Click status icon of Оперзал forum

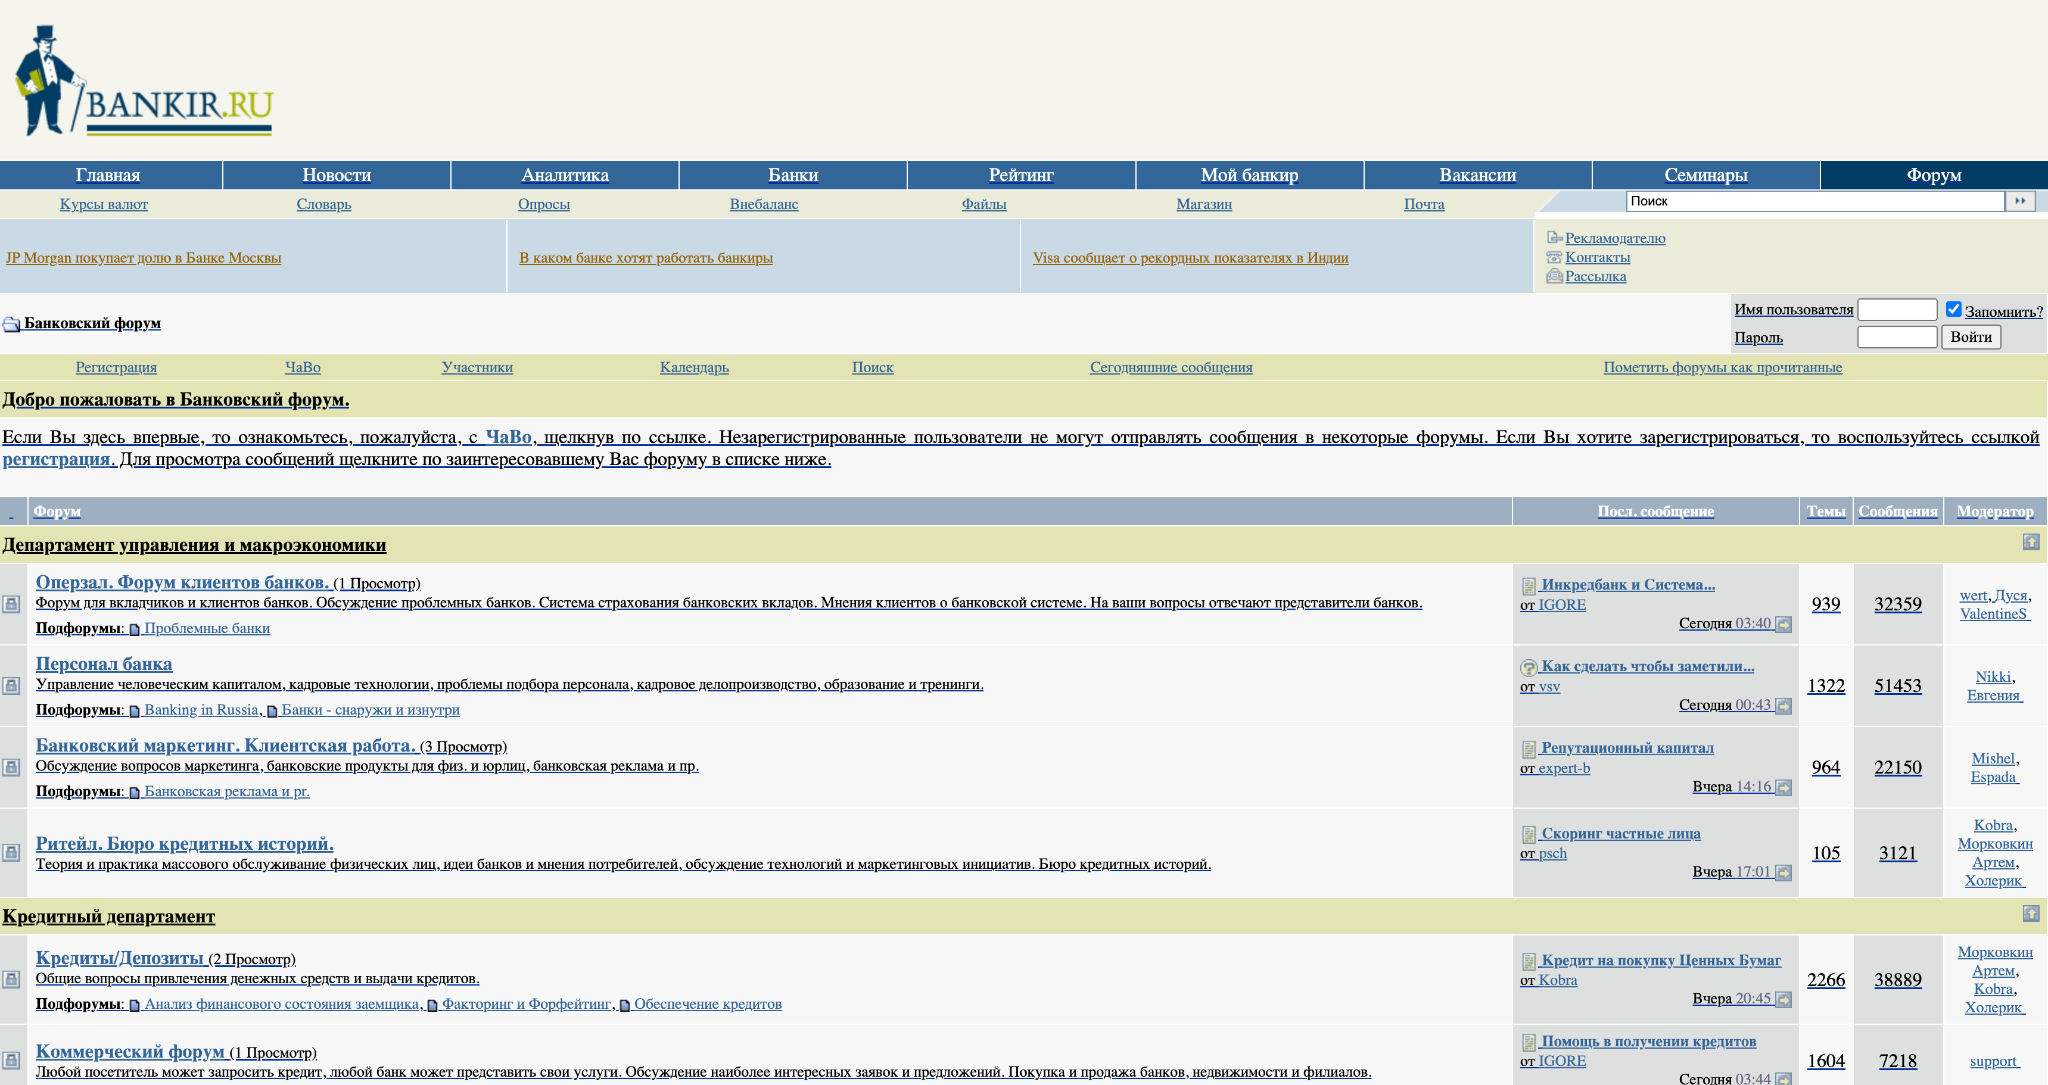click(x=11, y=604)
